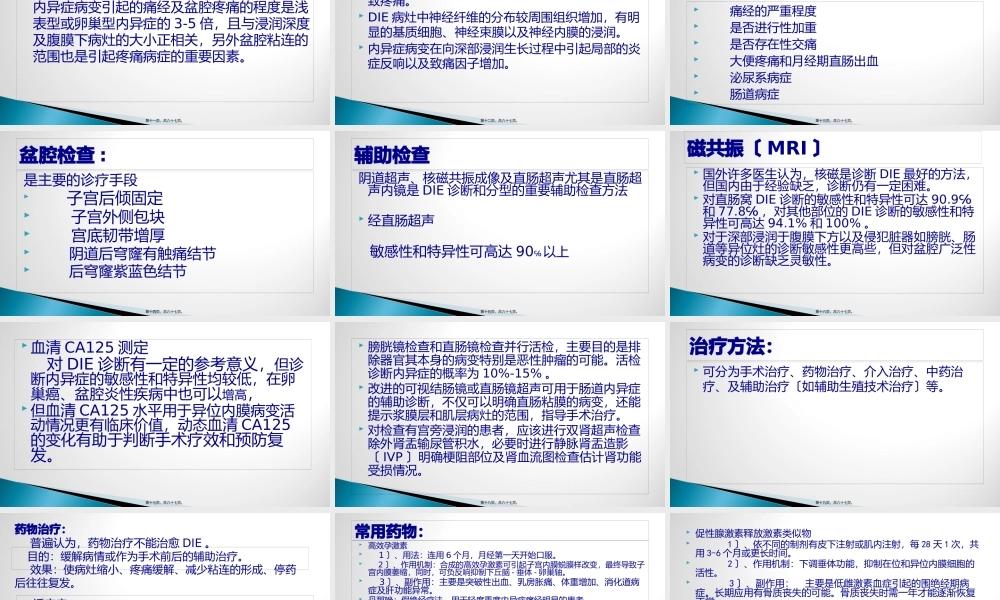Select the arrow marker next to 泌尿系病症
This screenshot has height=600, width=1000.
tap(695, 76)
